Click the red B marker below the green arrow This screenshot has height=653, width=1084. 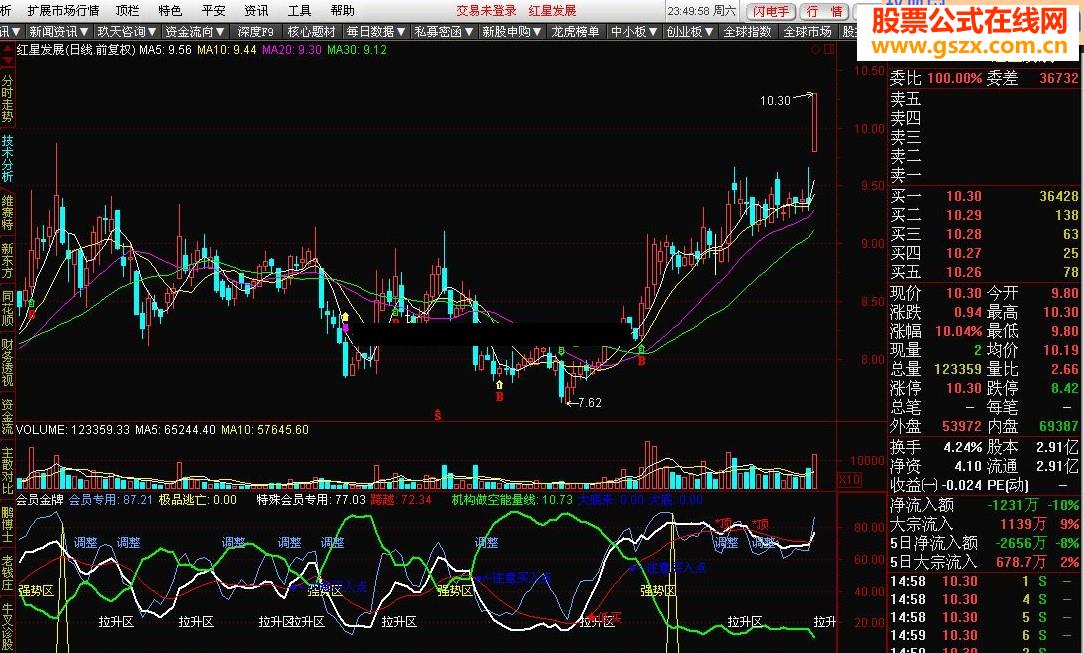(x=642, y=361)
